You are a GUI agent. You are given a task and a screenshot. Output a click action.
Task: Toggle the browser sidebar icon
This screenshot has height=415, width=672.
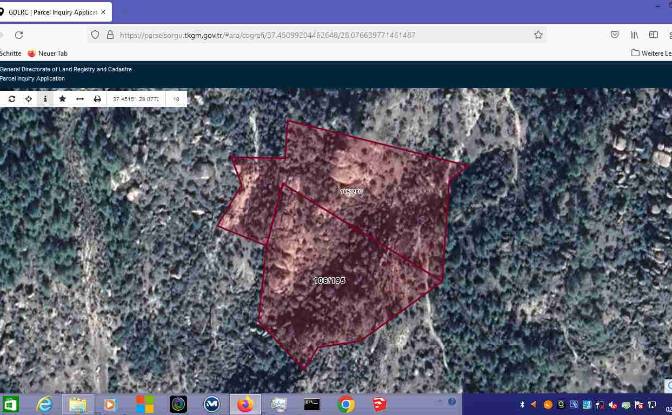[653, 35]
